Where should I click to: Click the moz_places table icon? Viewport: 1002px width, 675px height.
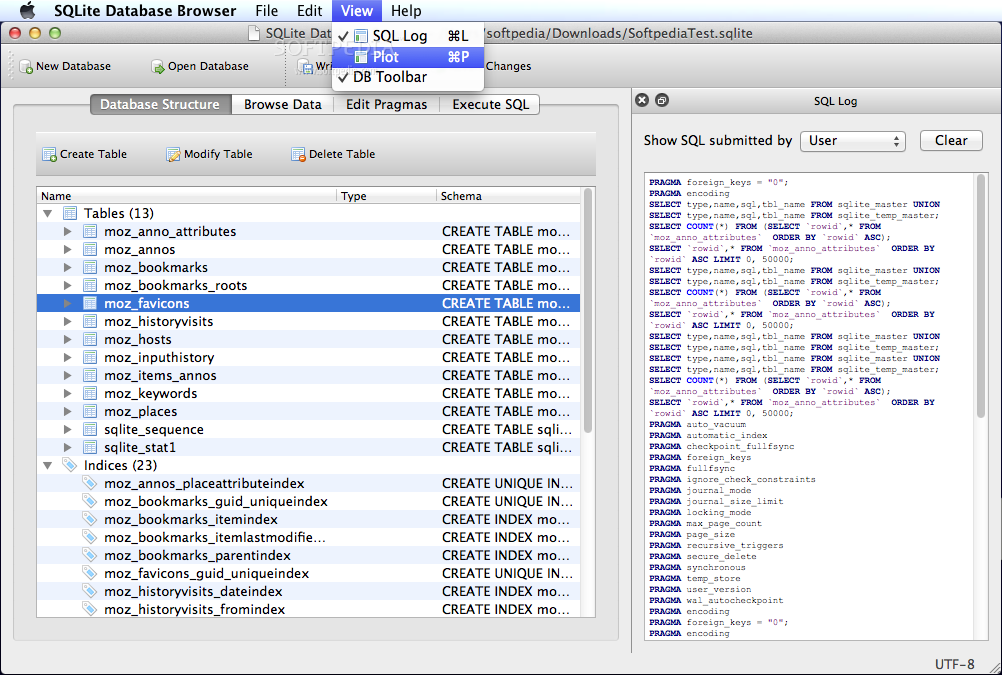[90, 411]
